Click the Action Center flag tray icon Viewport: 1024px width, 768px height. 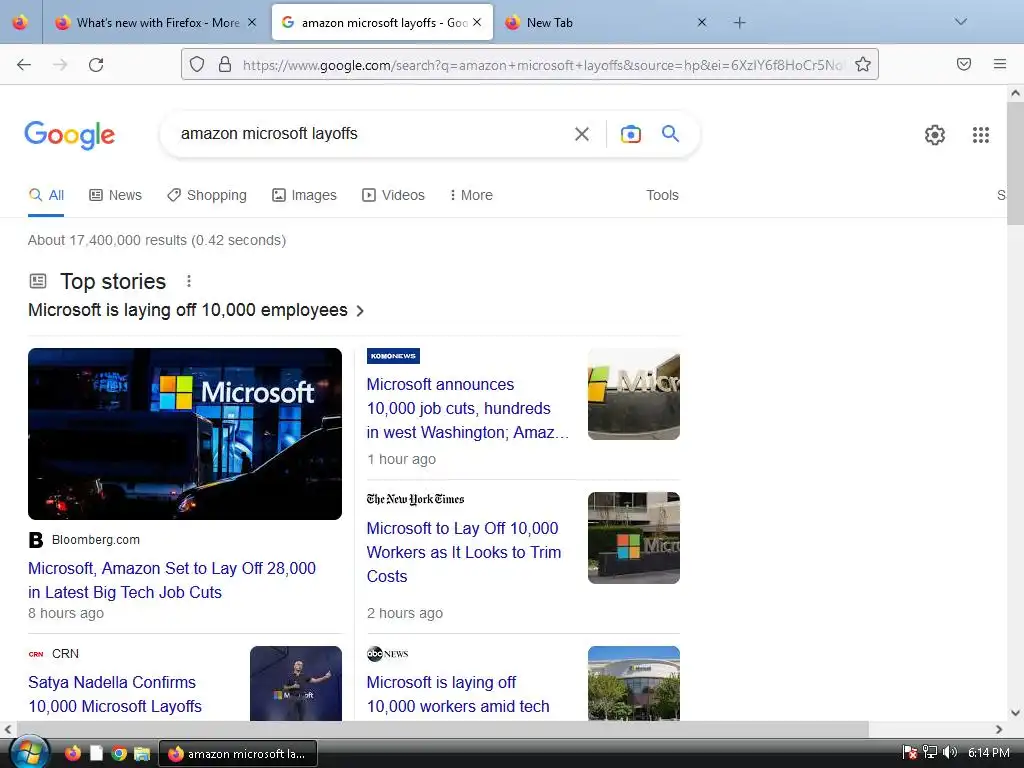(x=909, y=752)
